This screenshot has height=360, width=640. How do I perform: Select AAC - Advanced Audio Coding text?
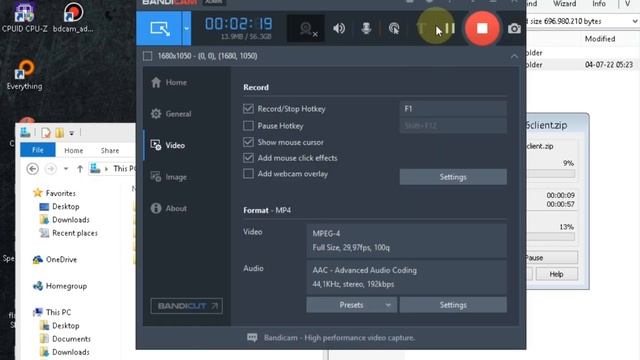pyautogui.click(x=364, y=270)
